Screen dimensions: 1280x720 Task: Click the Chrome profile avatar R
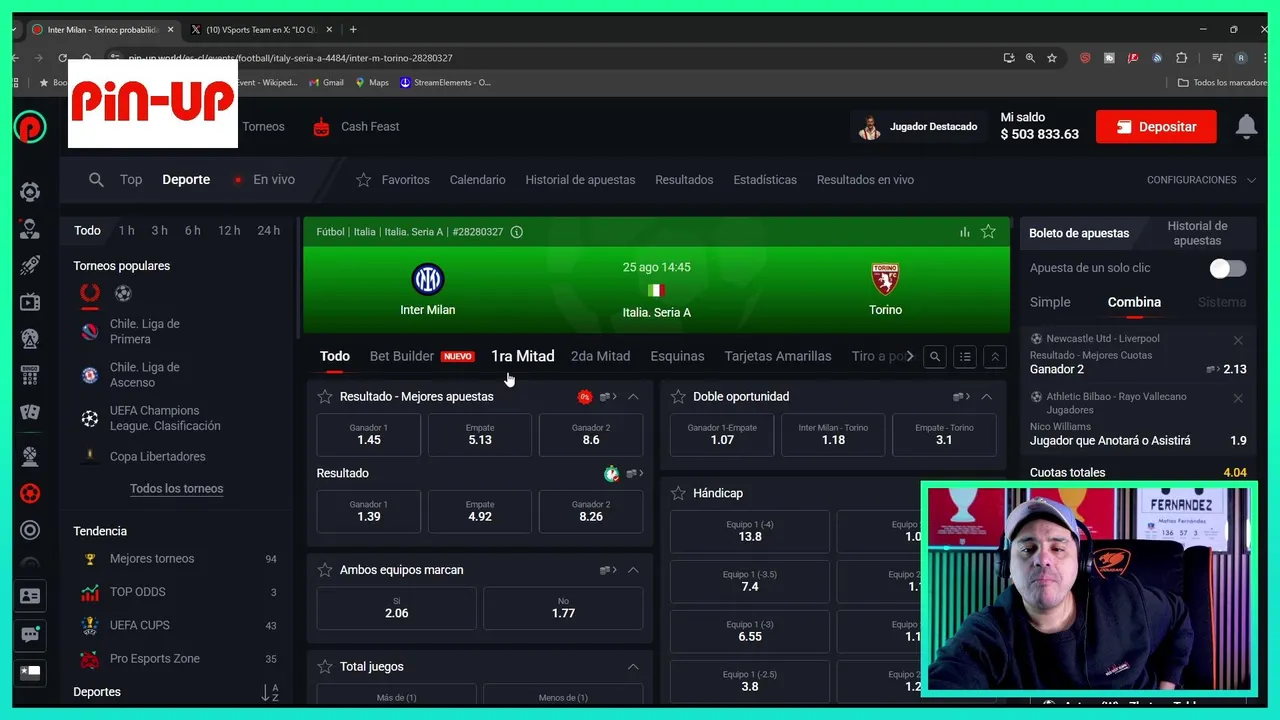tap(1241, 58)
